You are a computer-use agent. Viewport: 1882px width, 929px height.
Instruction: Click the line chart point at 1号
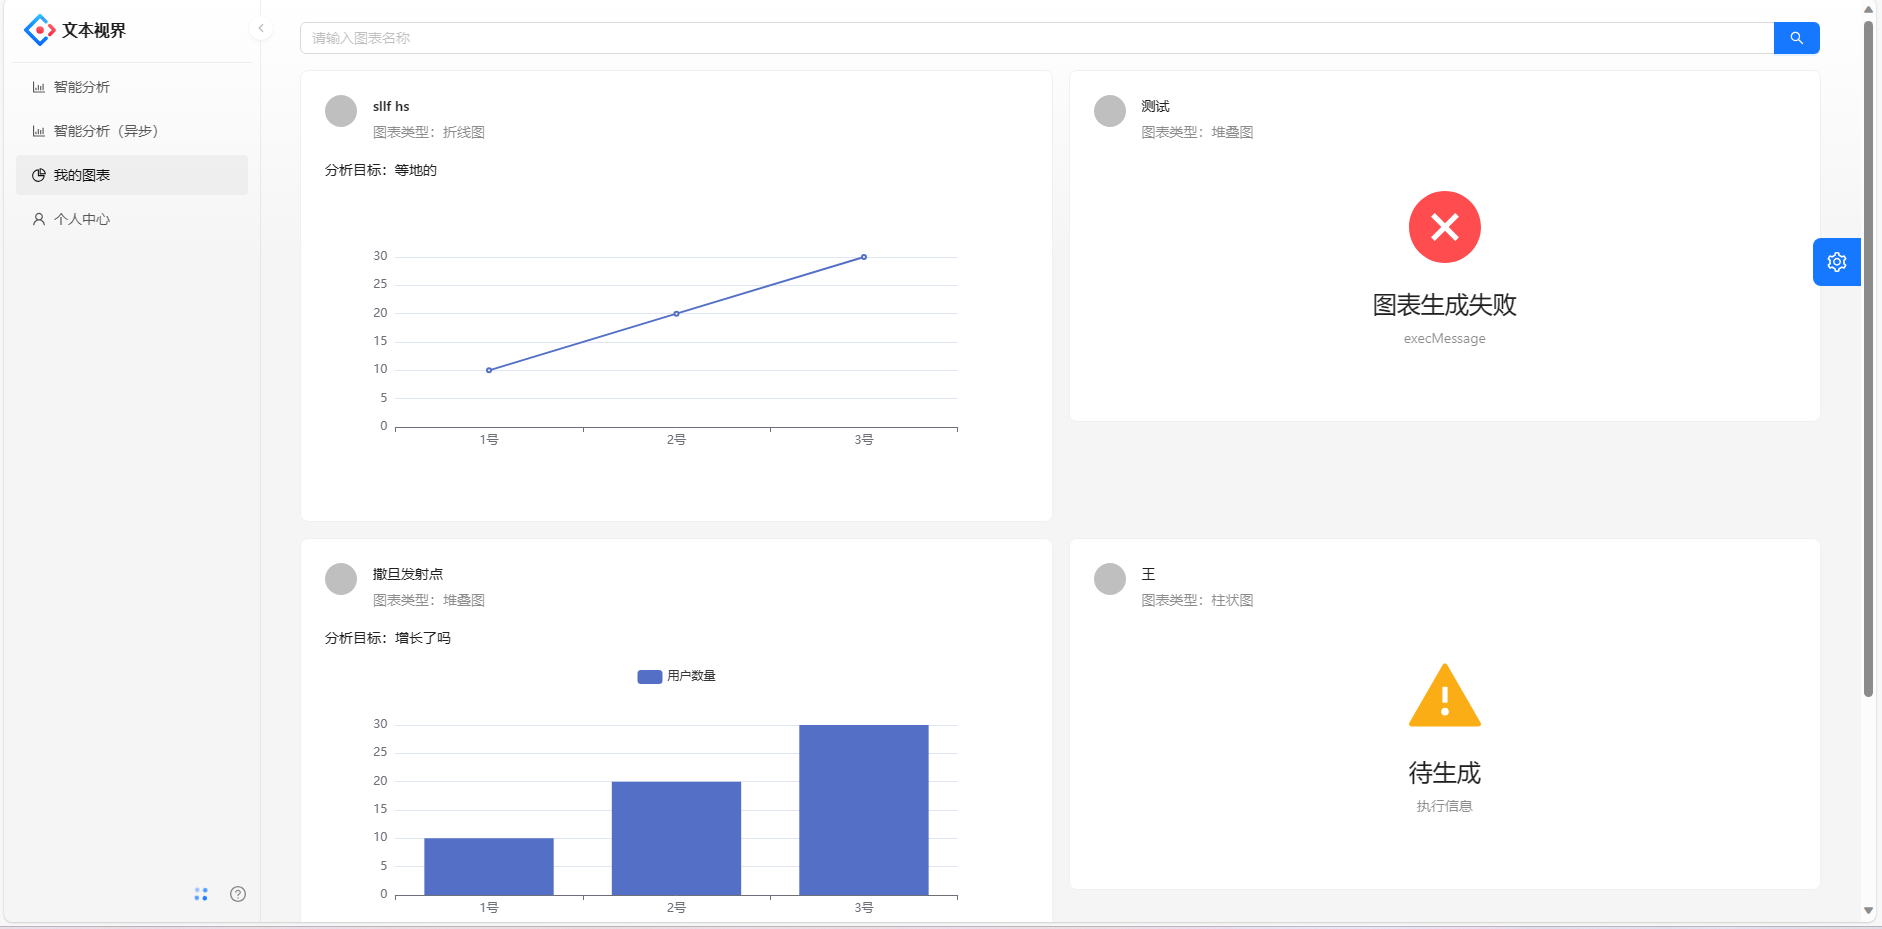tap(489, 370)
